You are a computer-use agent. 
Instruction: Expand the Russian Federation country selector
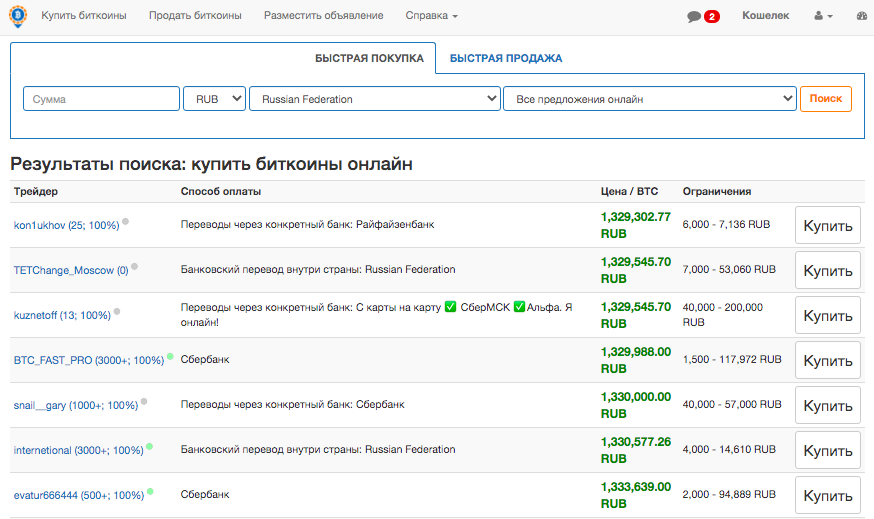click(x=374, y=99)
